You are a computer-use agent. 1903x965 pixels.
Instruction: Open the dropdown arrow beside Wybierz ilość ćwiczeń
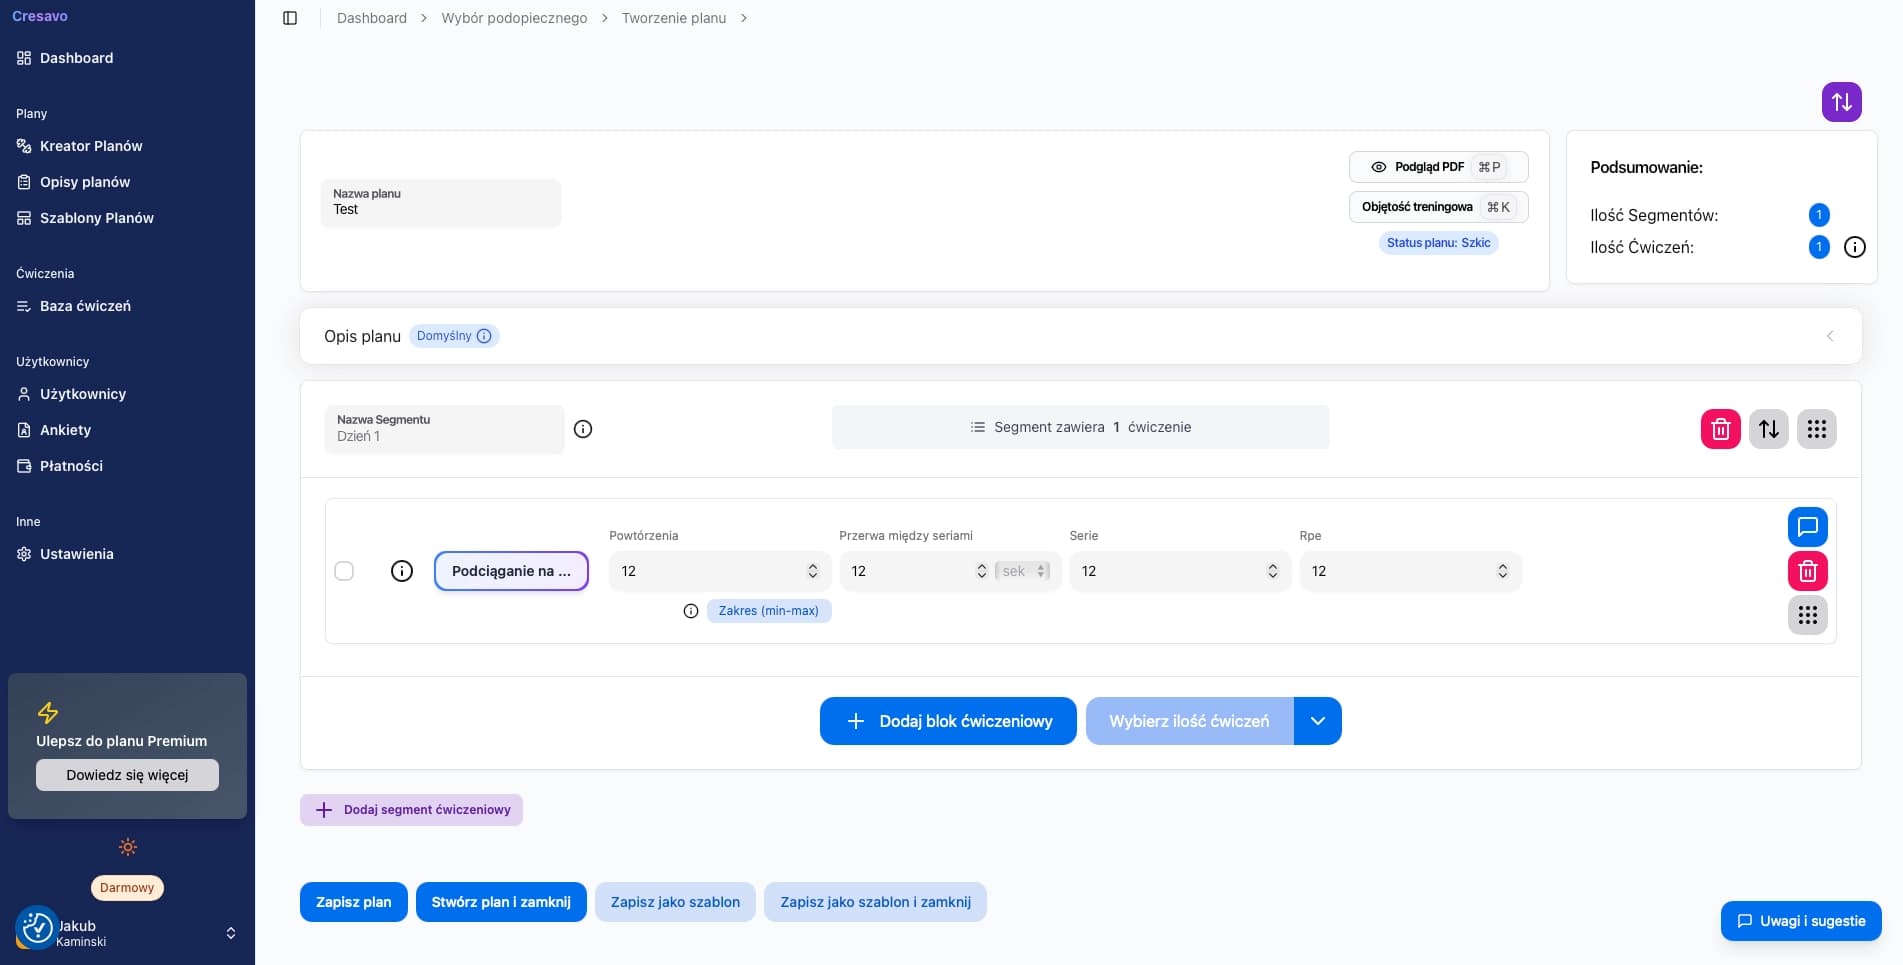[1317, 721]
